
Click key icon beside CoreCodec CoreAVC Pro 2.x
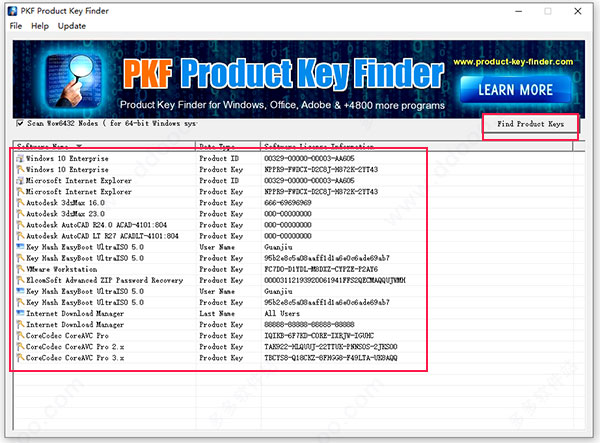click(x=20, y=347)
